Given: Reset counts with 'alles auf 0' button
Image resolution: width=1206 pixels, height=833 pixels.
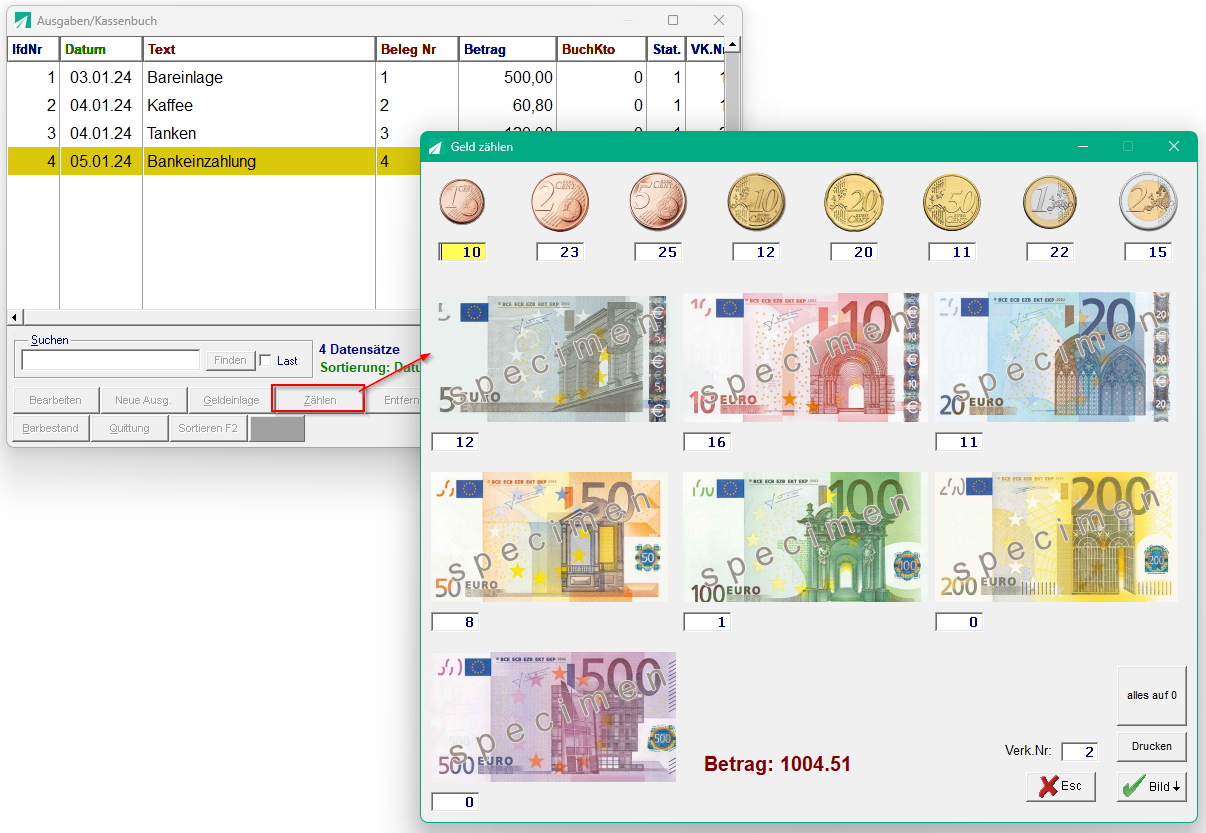Looking at the screenshot, I should click(1151, 695).
